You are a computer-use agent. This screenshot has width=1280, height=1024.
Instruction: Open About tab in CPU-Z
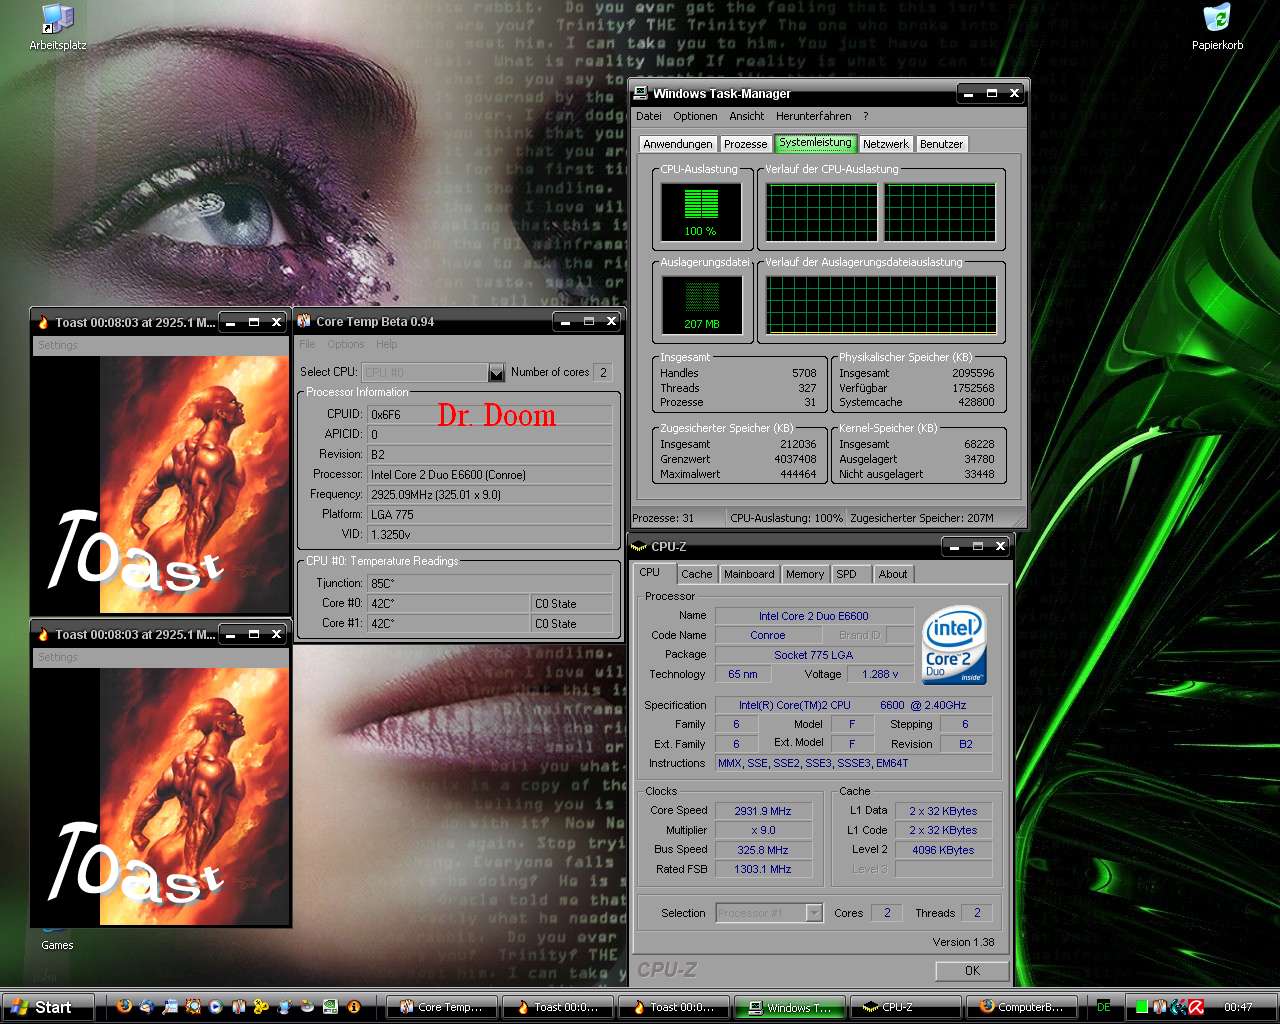click(893, 574)
